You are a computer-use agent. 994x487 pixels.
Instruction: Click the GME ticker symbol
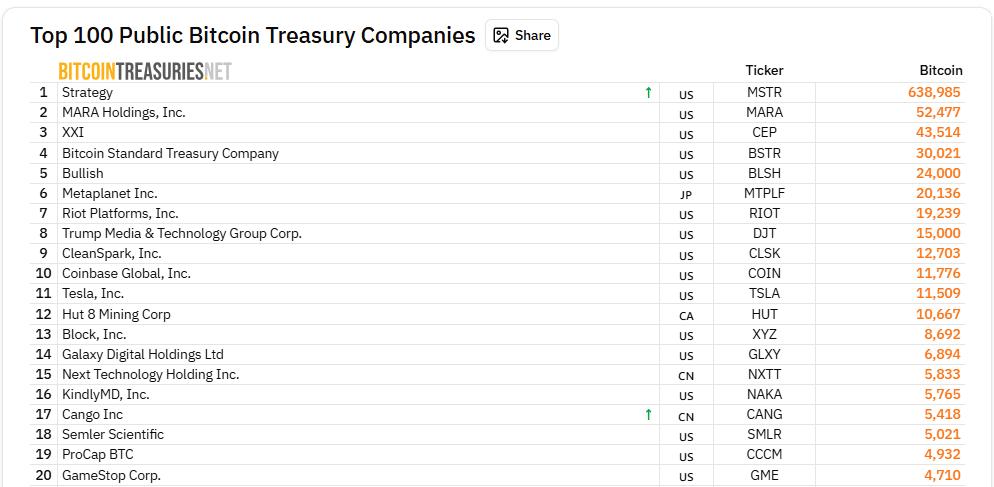[764, 475]
